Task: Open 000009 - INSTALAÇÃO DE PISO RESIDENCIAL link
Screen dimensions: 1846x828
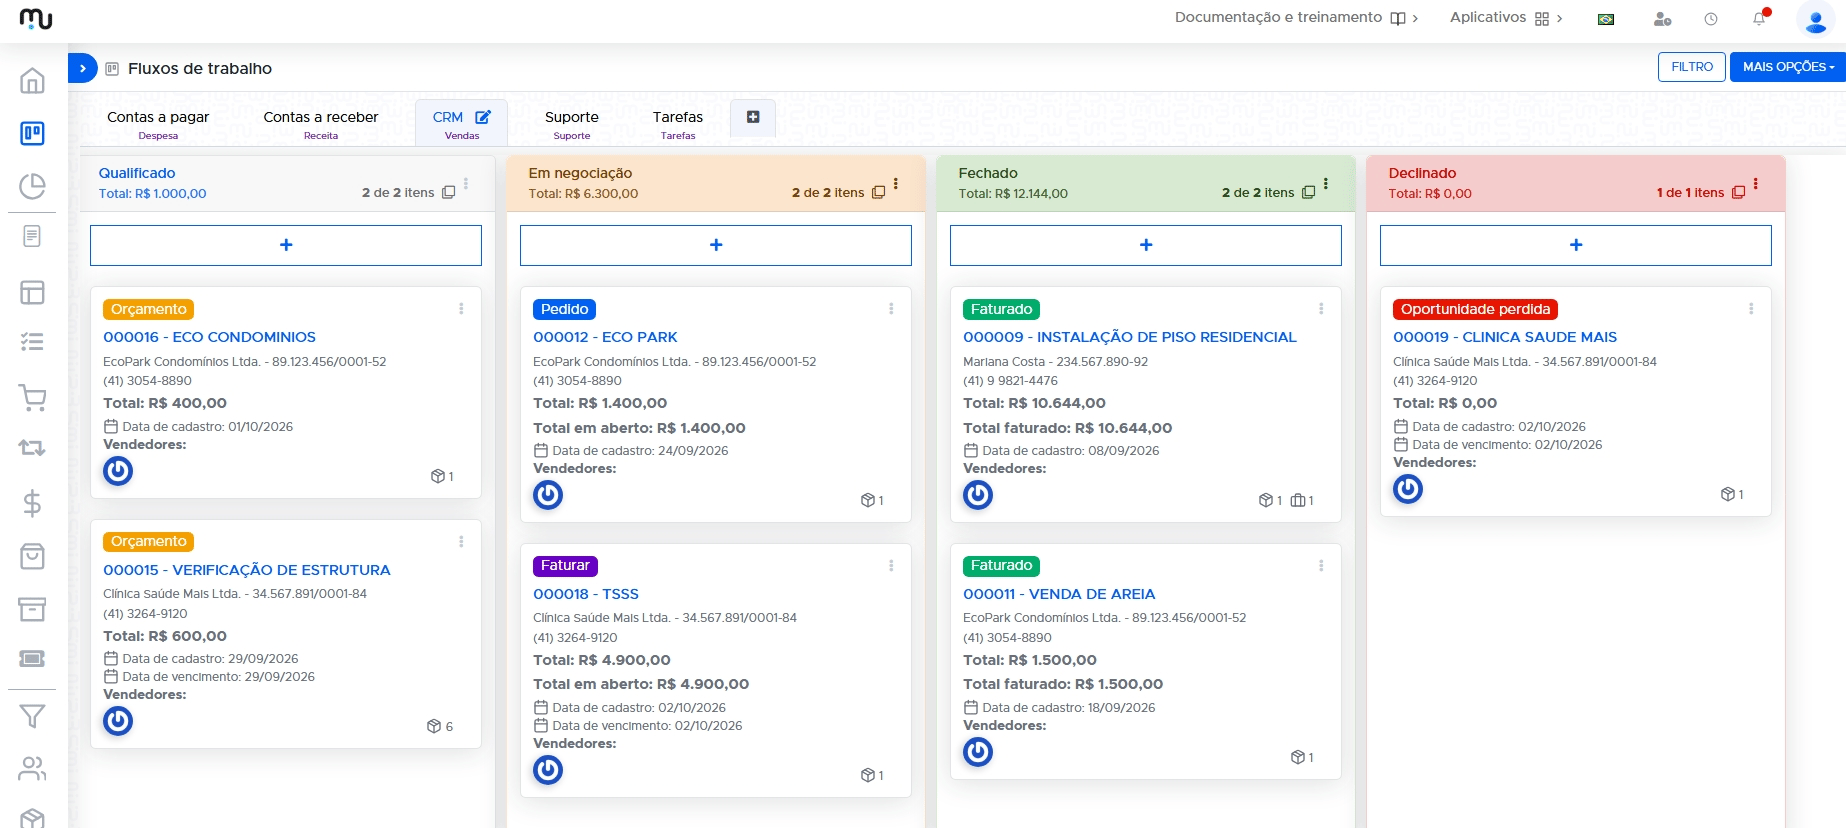Action: (1130, 337)
